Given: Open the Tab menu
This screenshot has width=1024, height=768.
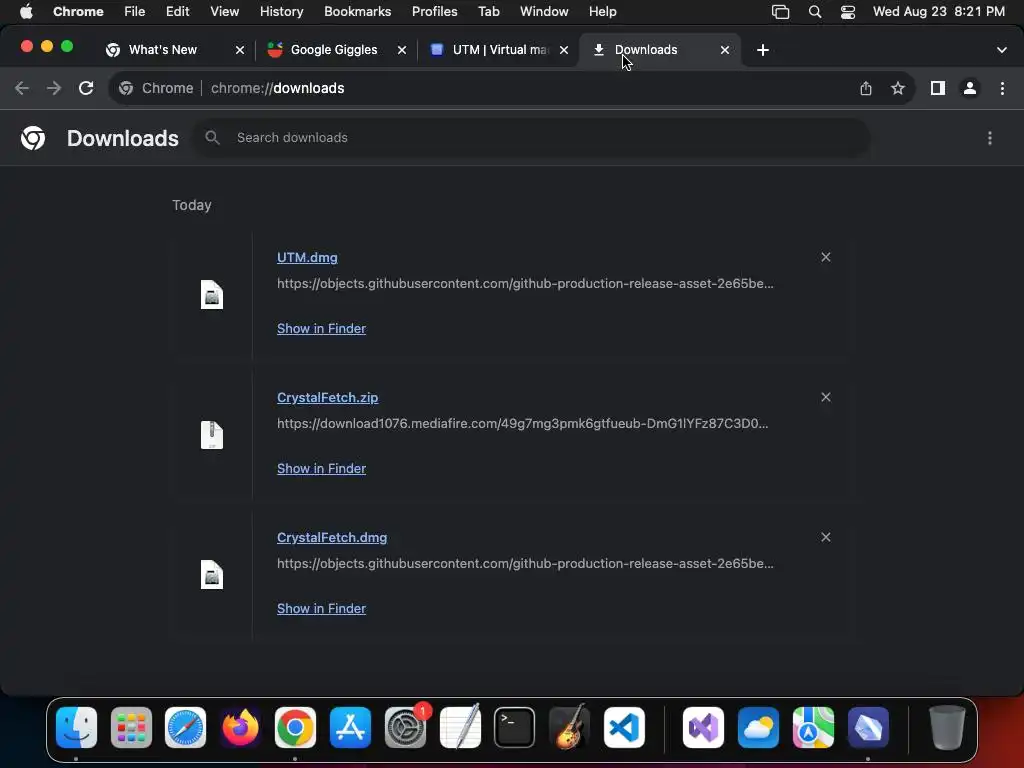Looking at the screenshot, I should (488, 12).
